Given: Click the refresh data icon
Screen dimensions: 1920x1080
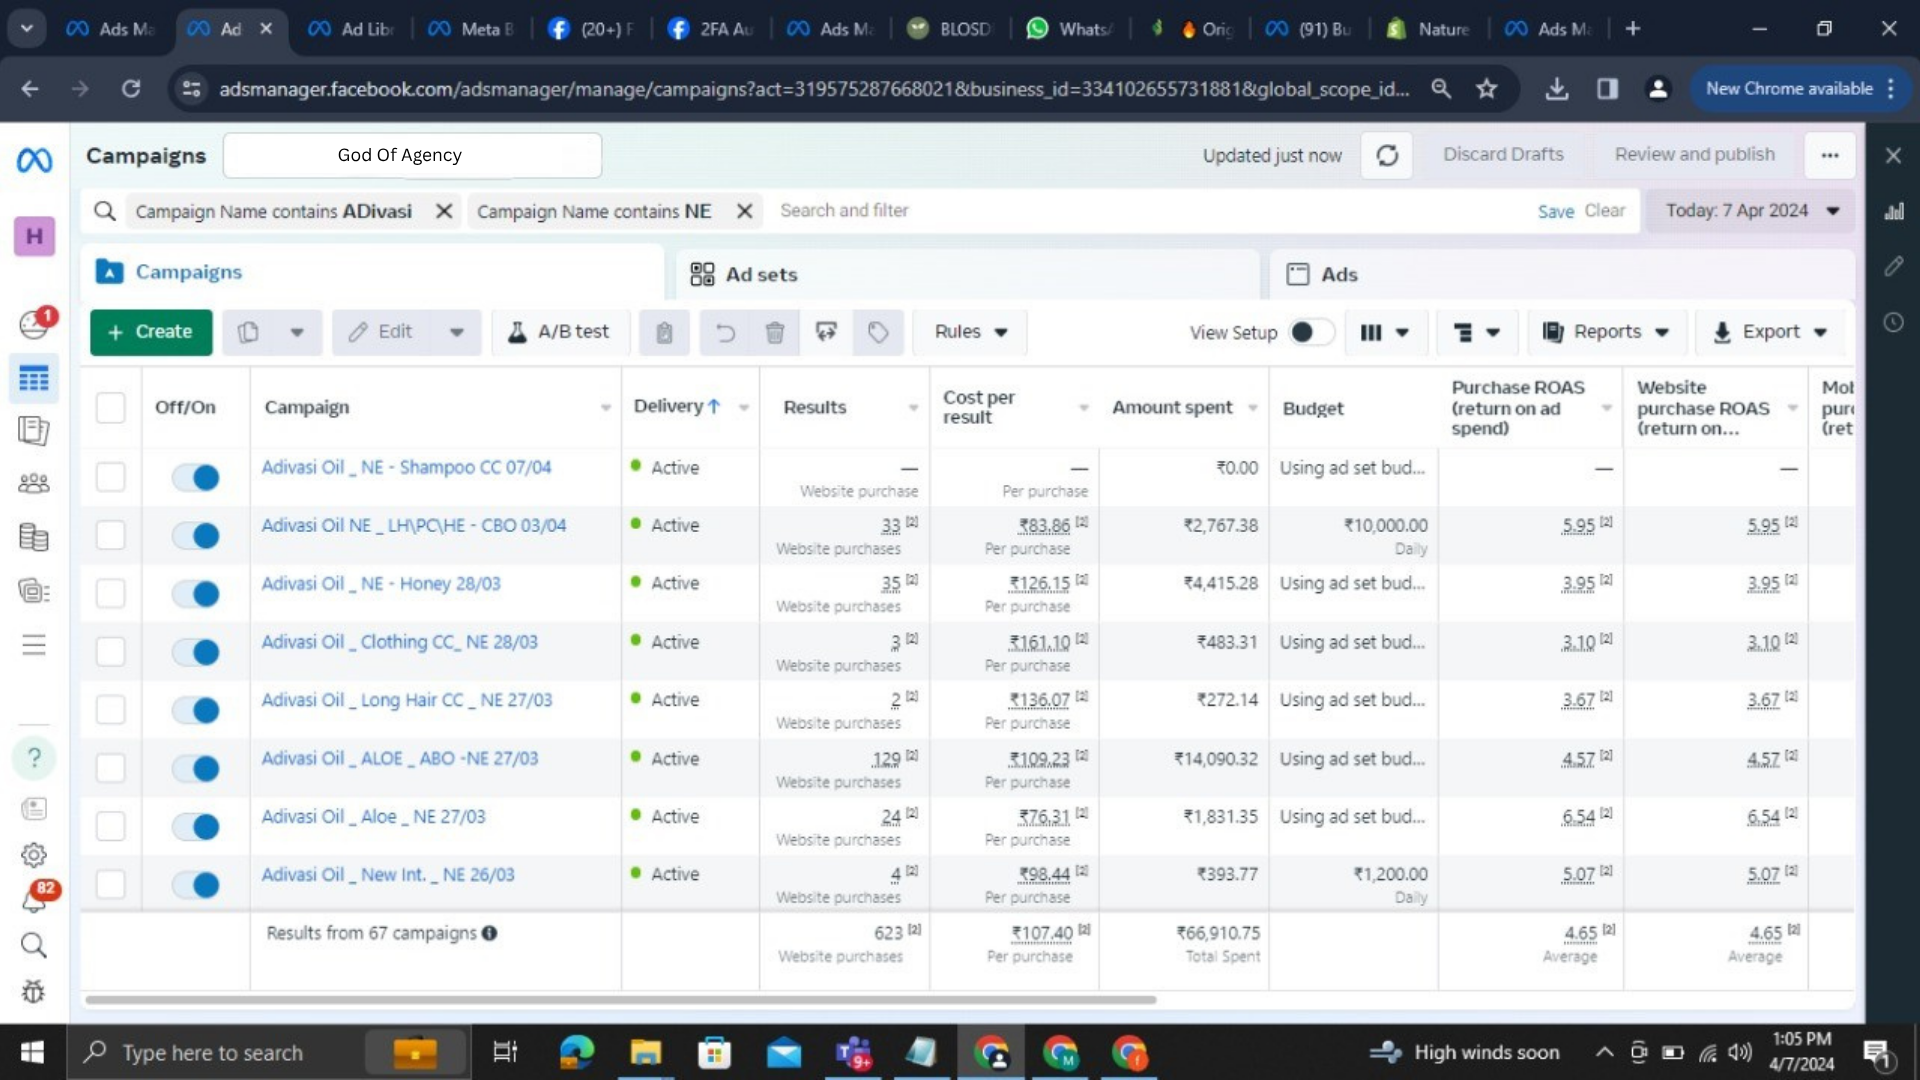Looking at the screenshot, I should coord(1387,156).
